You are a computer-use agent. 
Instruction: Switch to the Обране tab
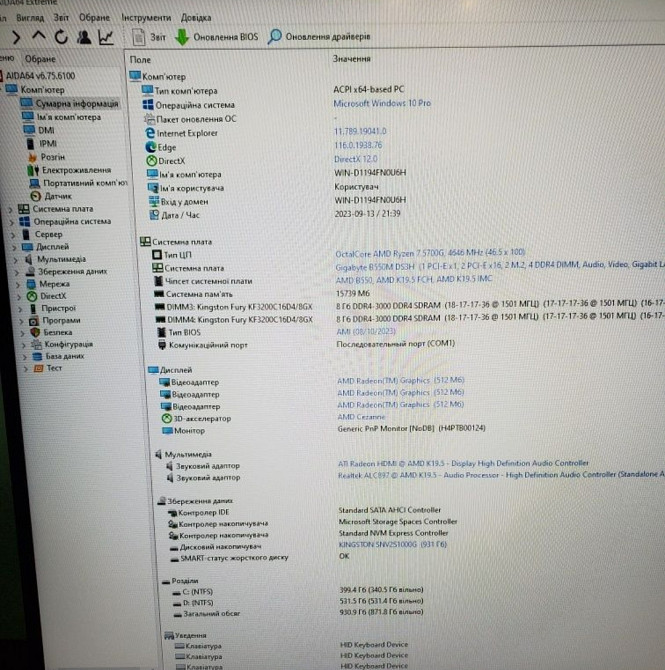point(41,60)
